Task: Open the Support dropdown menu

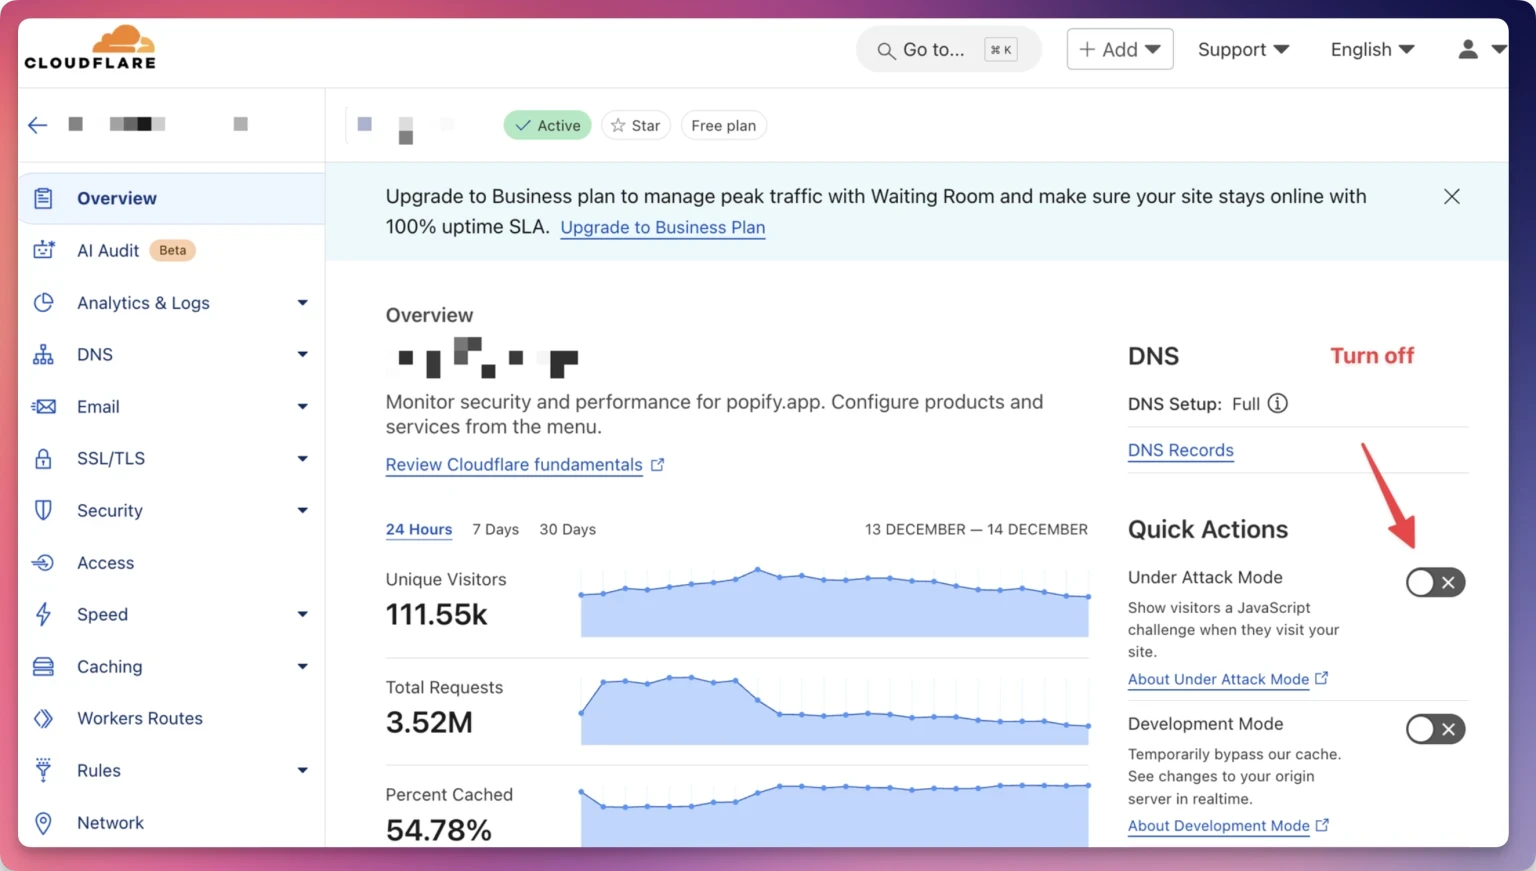Action: [1243, 49]
